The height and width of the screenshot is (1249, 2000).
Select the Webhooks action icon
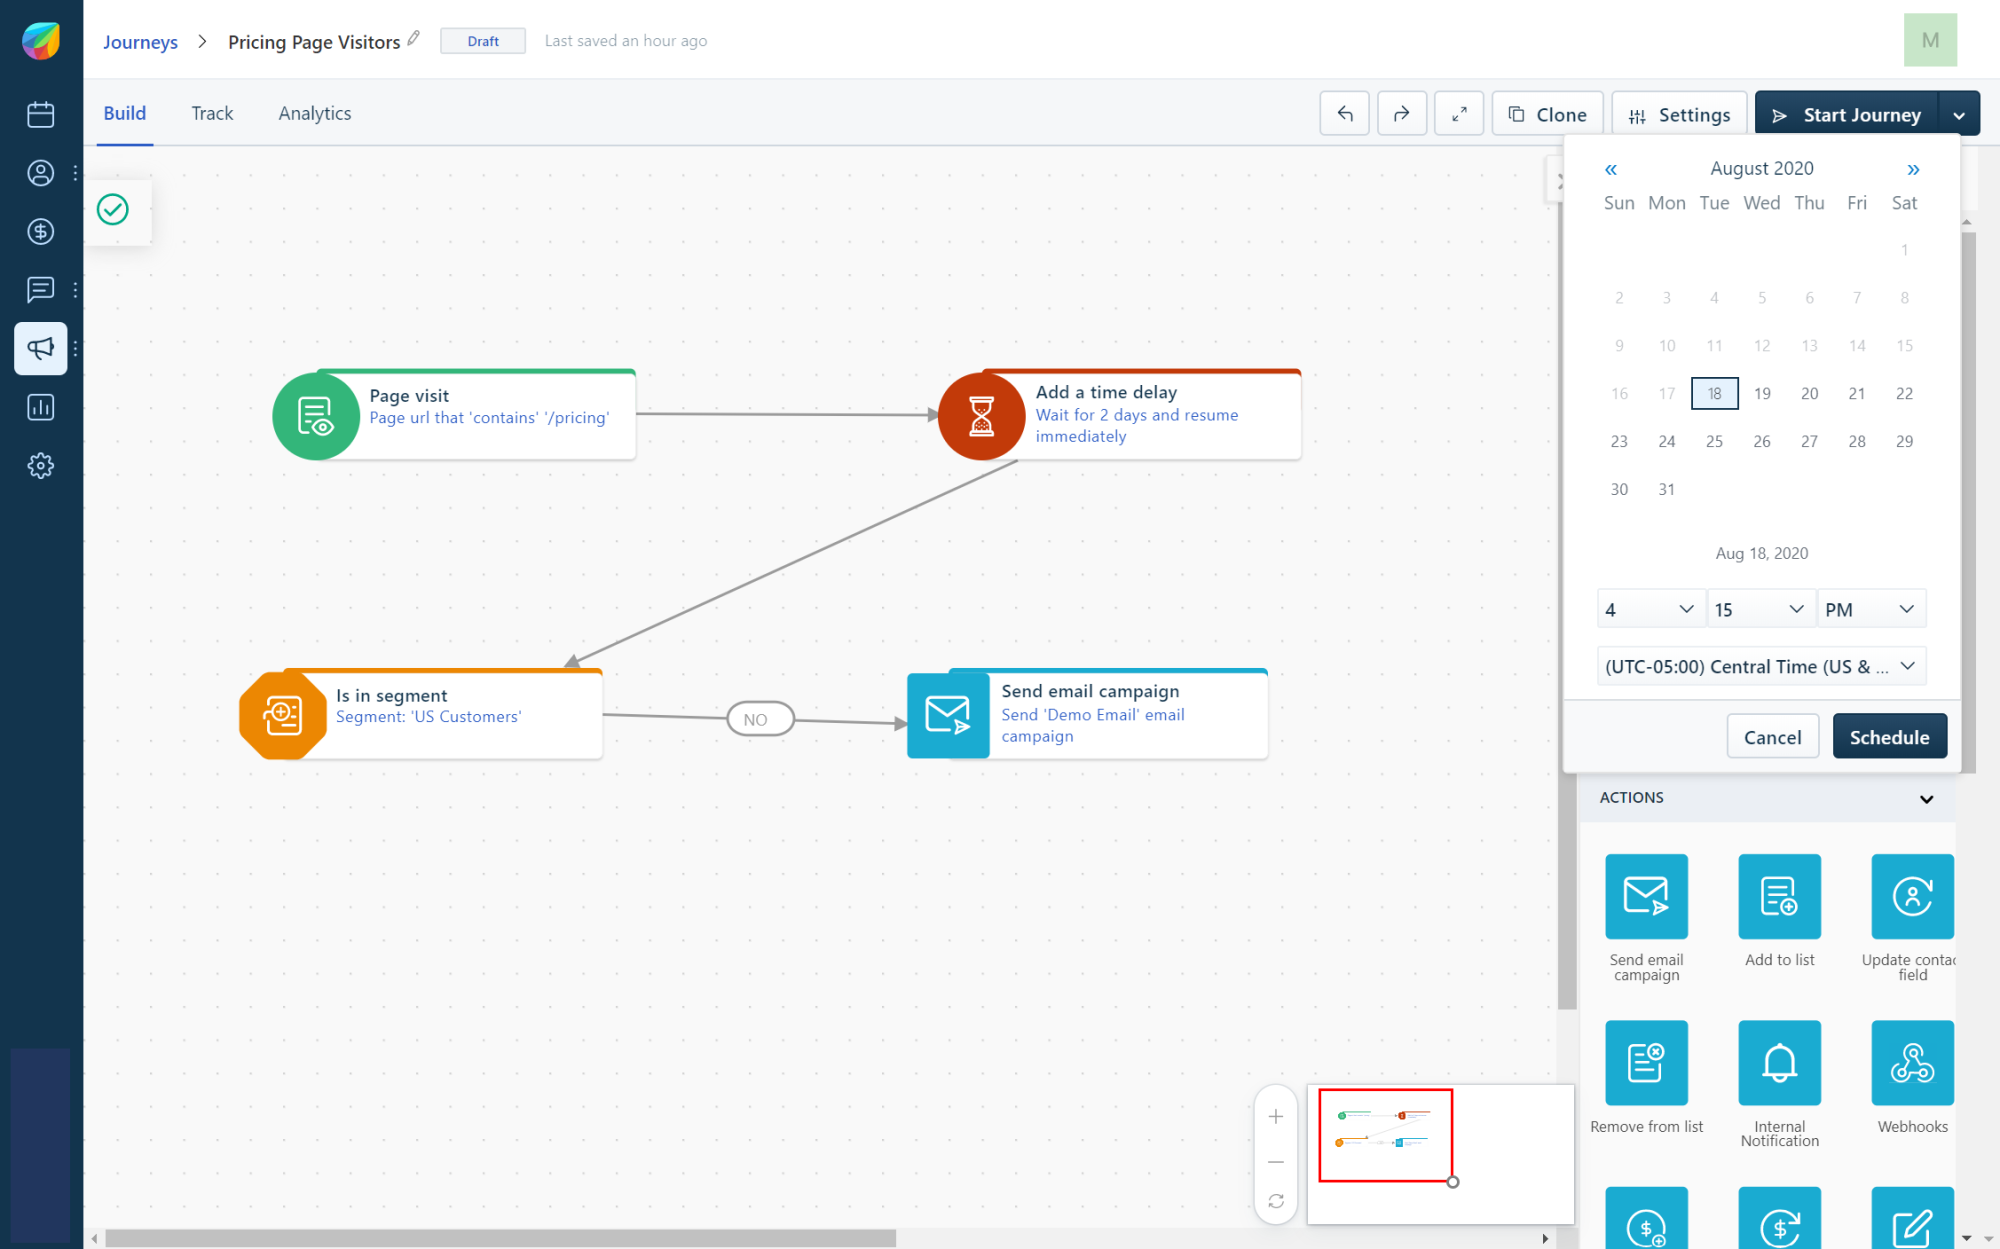(x=1911, y=1062)
